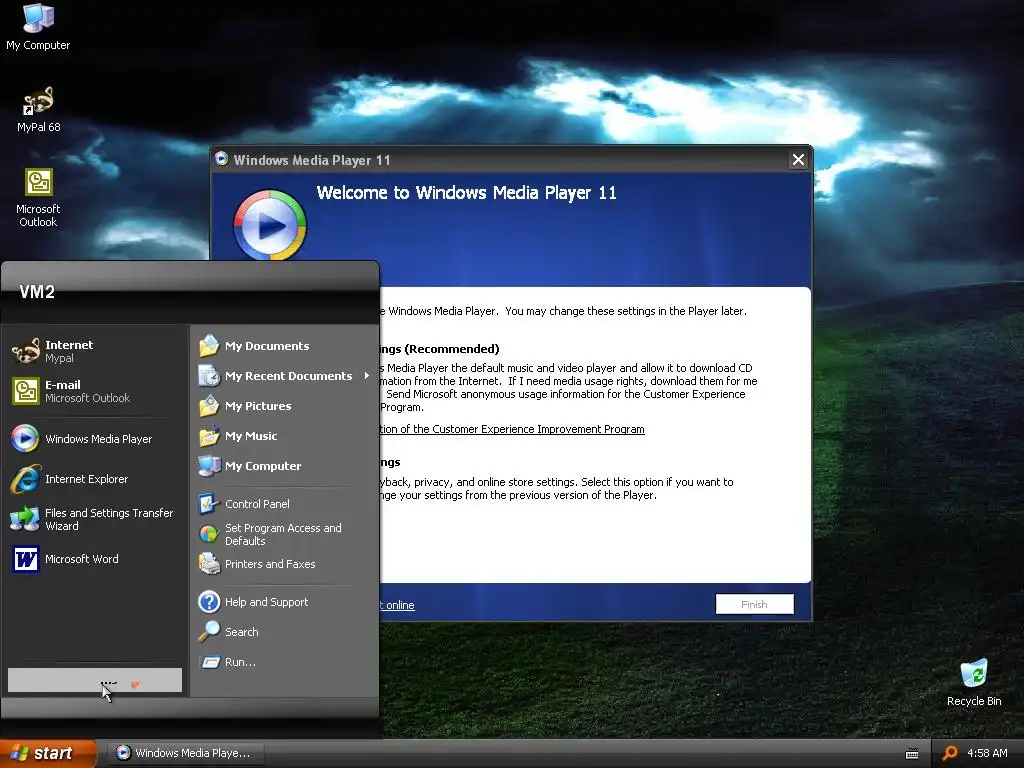Select My Computer desktop icon
This screenshot has height=768, width=1024.
pyautogui.click(x=38, y=27)
